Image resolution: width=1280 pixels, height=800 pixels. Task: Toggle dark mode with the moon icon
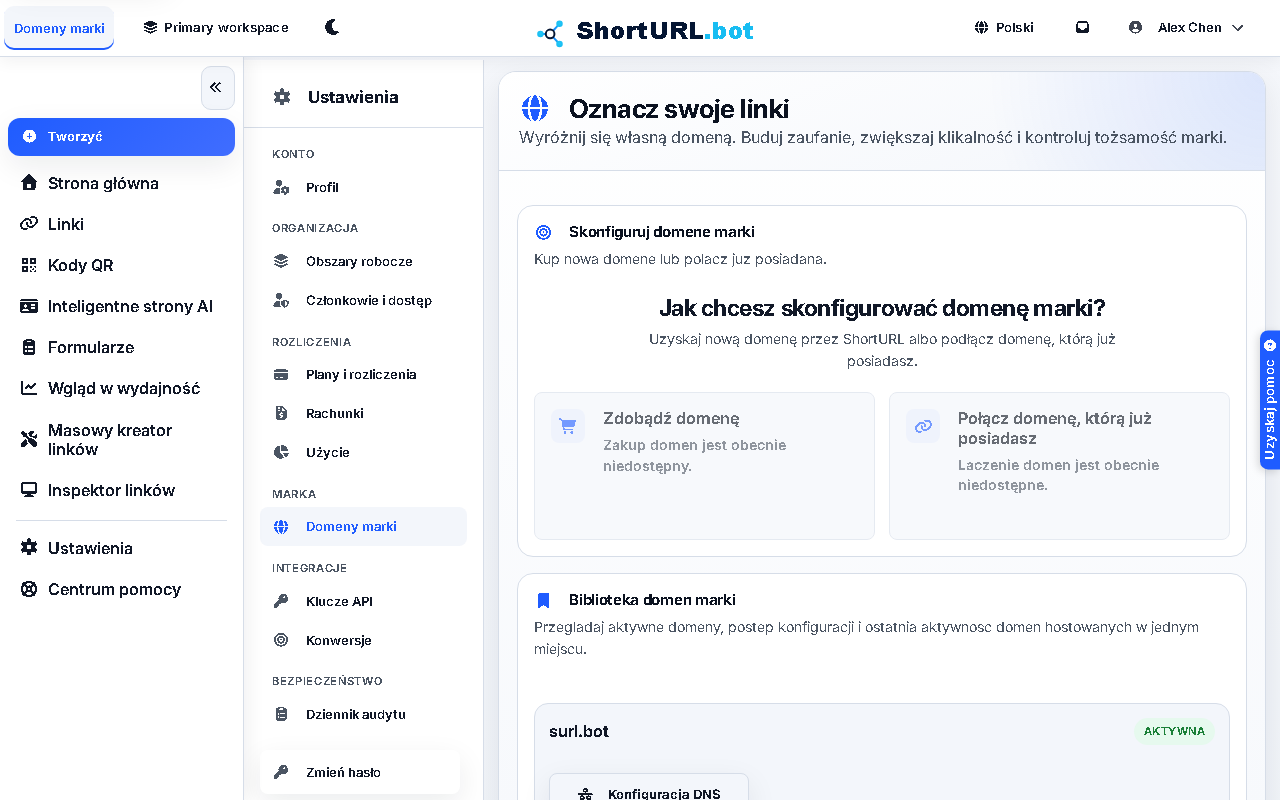point(332,28)
